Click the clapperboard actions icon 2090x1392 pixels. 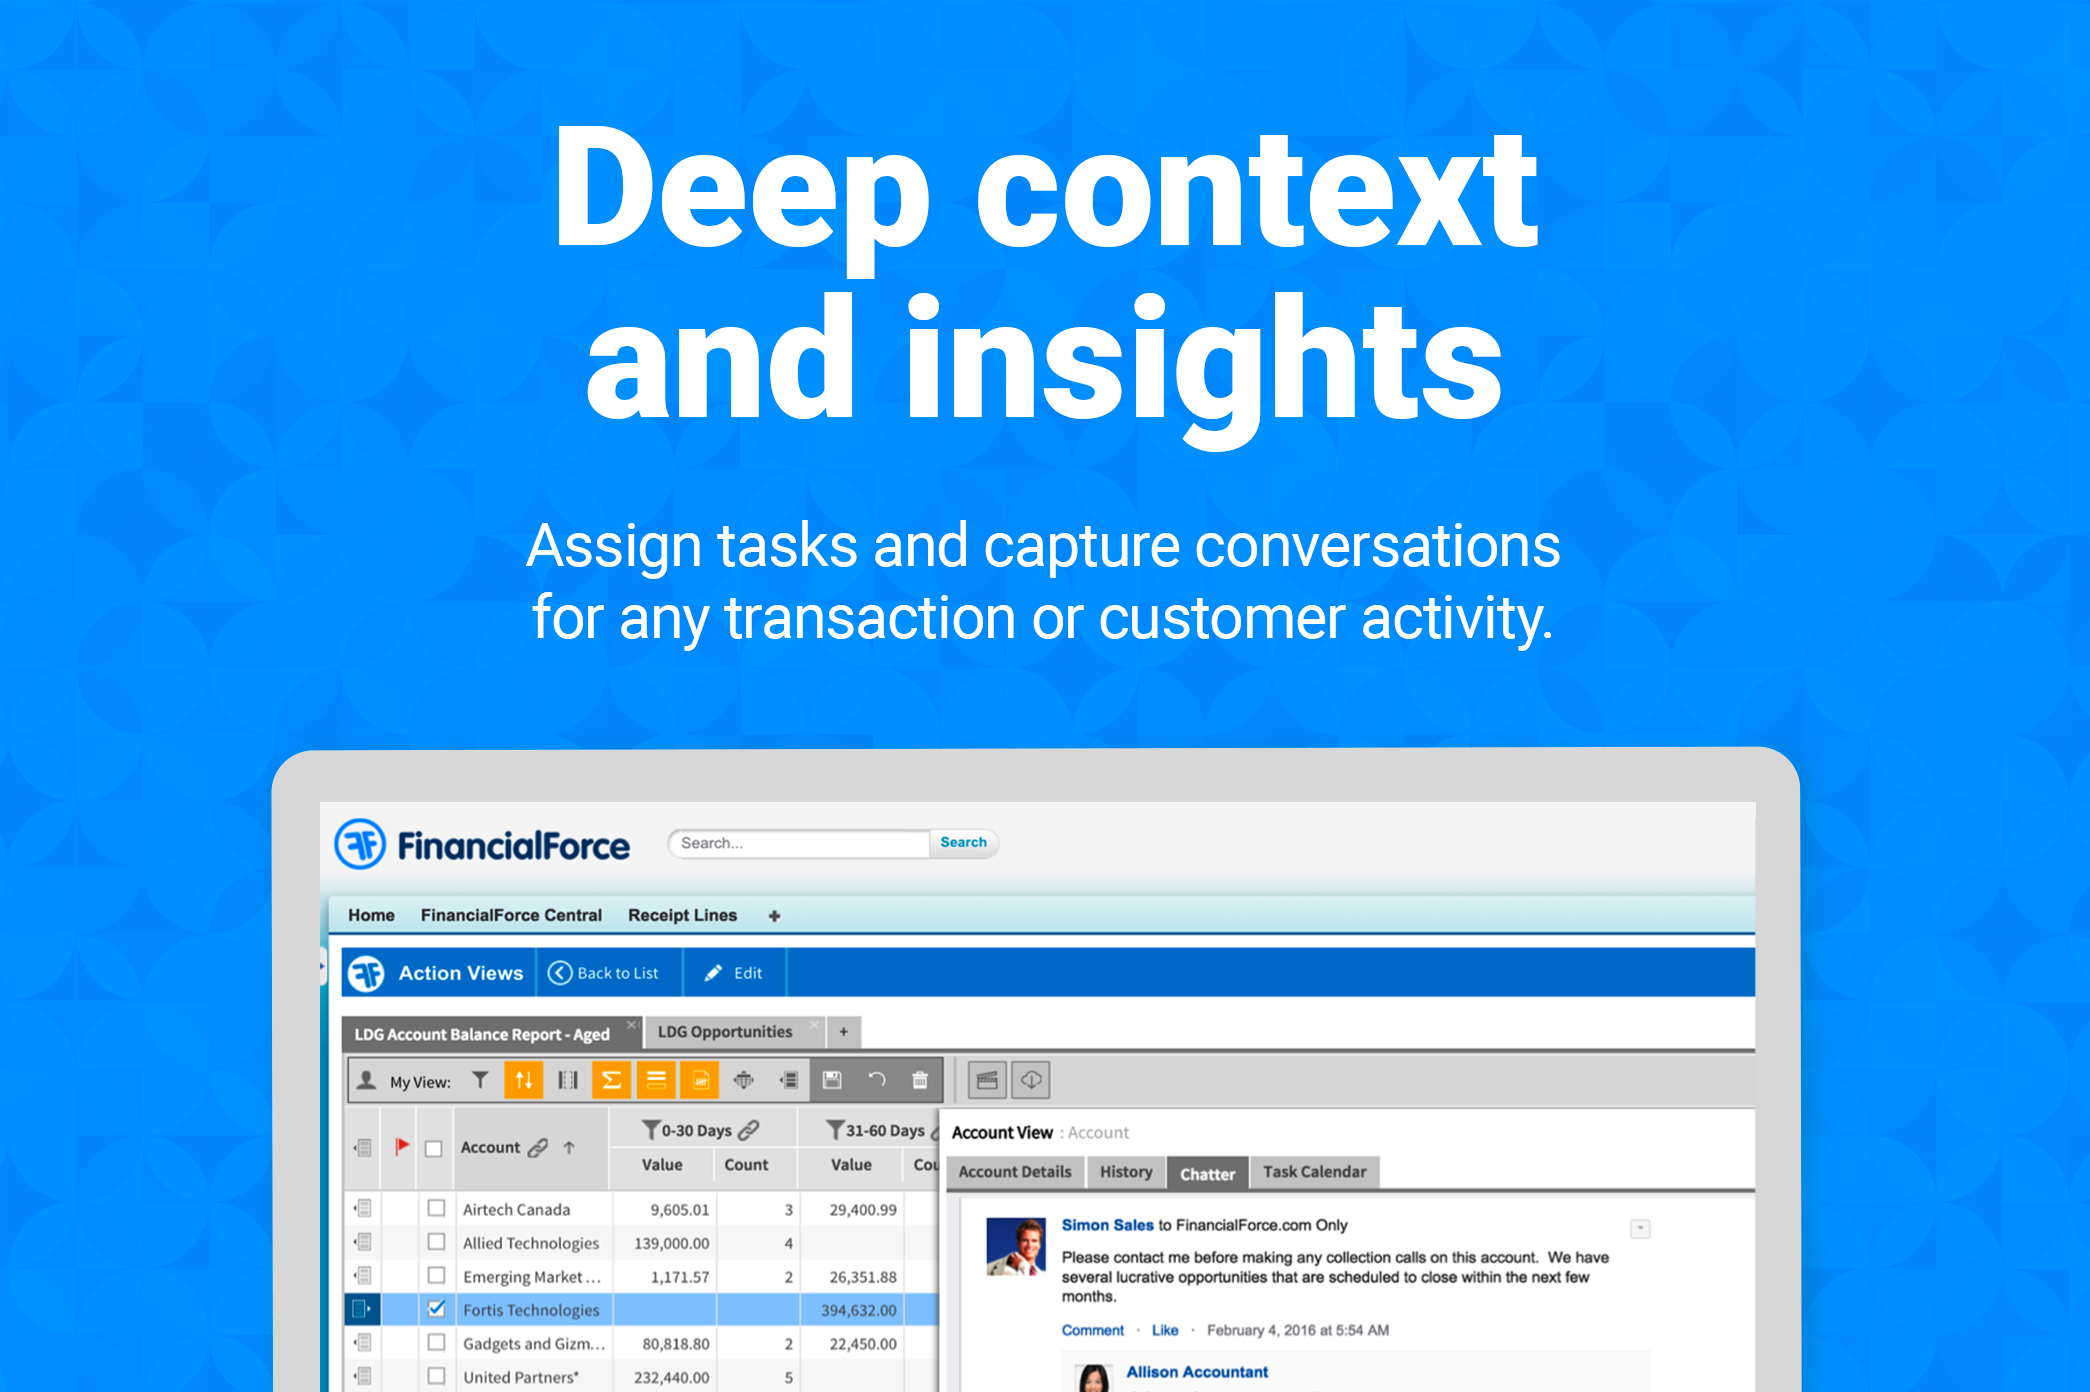pyautogui.click(x=987, y=1080)
